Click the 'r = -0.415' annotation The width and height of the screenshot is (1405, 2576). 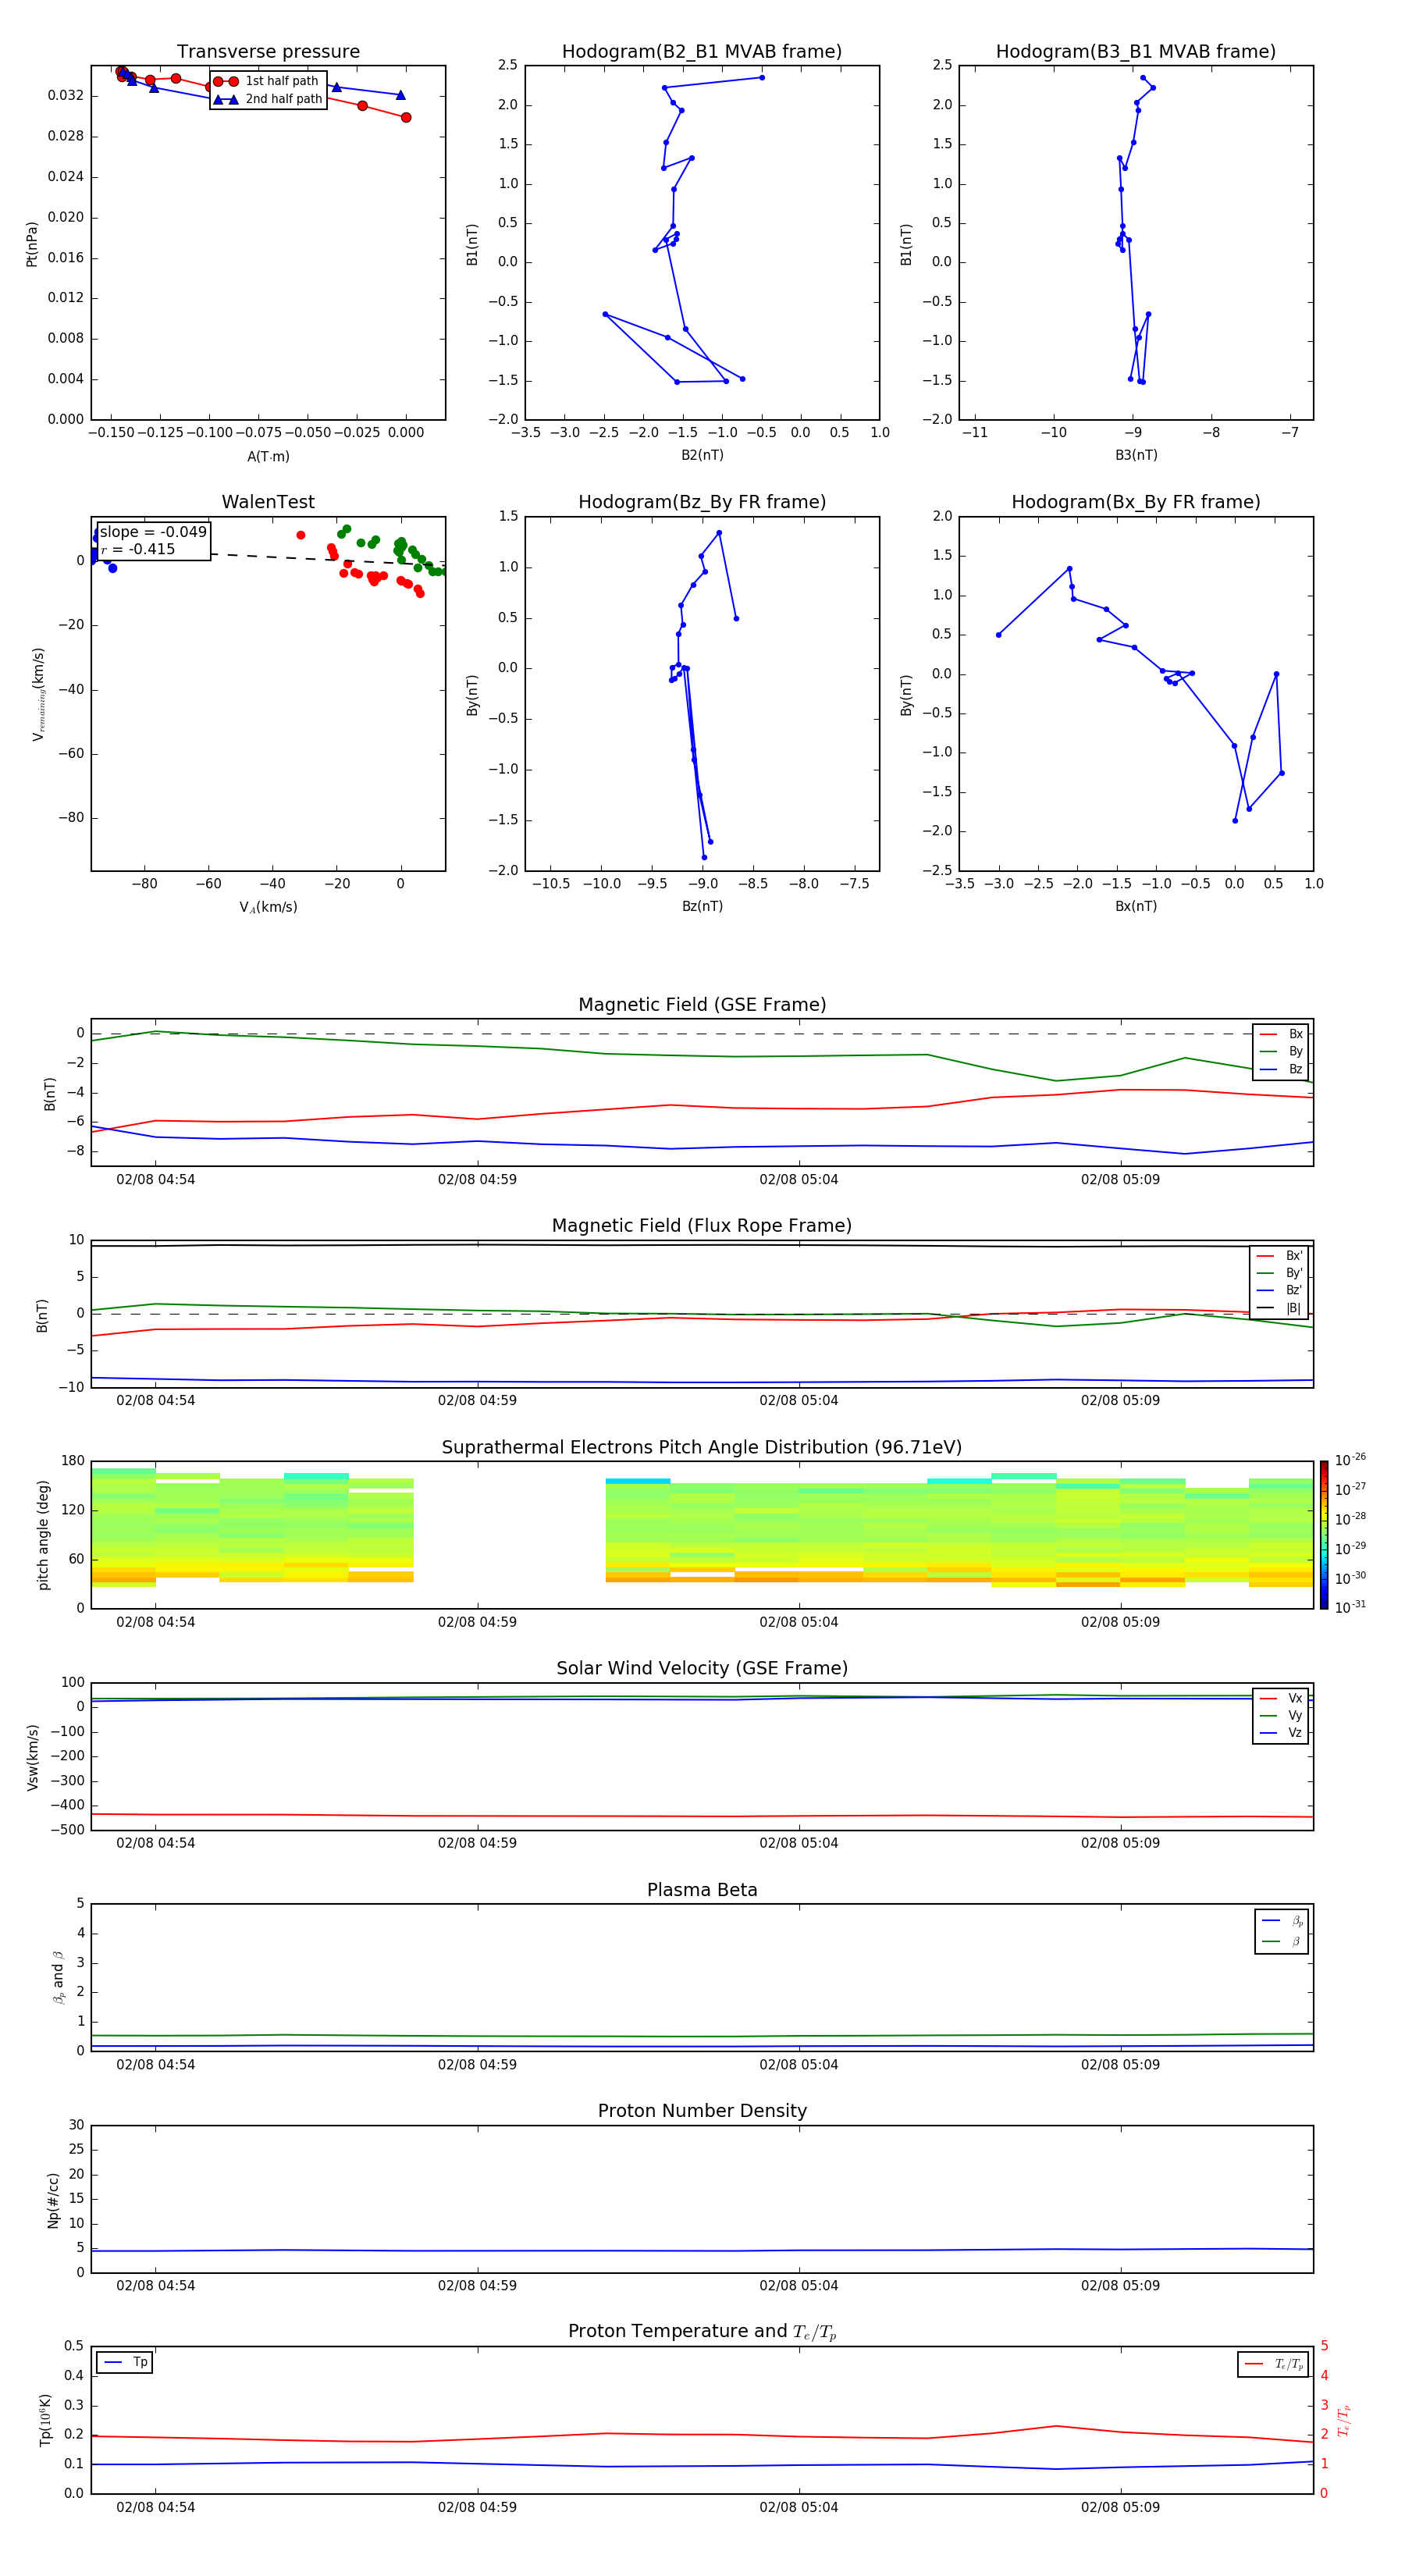point(138,549)
